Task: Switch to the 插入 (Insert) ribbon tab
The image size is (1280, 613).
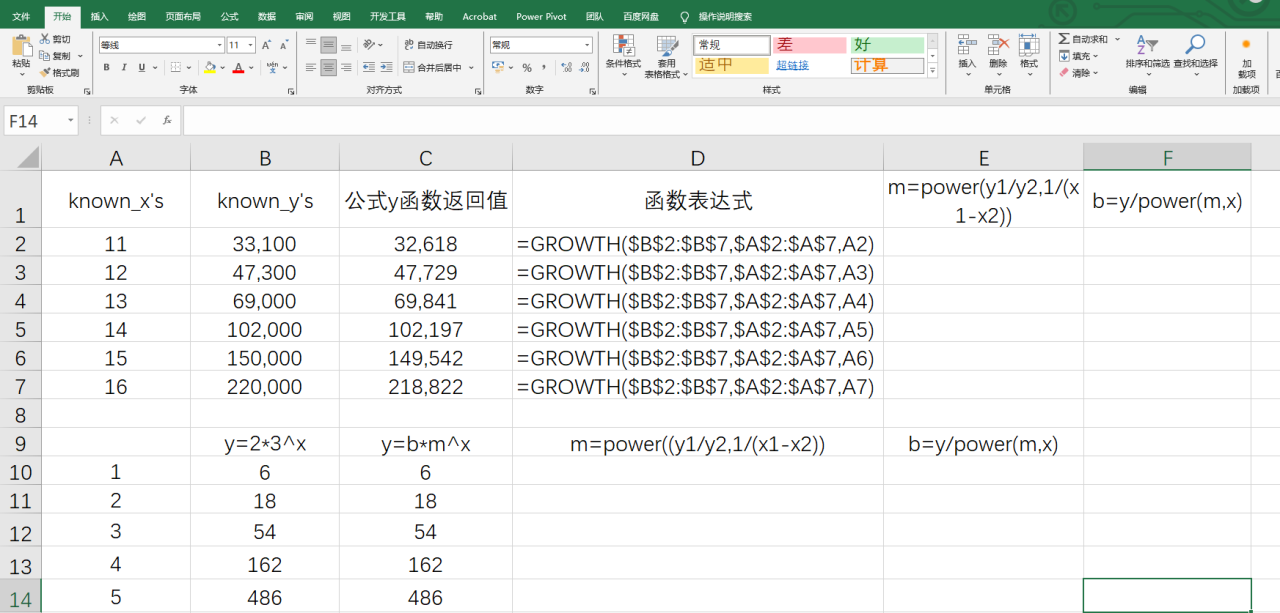Action: click(x=99, y=17)
